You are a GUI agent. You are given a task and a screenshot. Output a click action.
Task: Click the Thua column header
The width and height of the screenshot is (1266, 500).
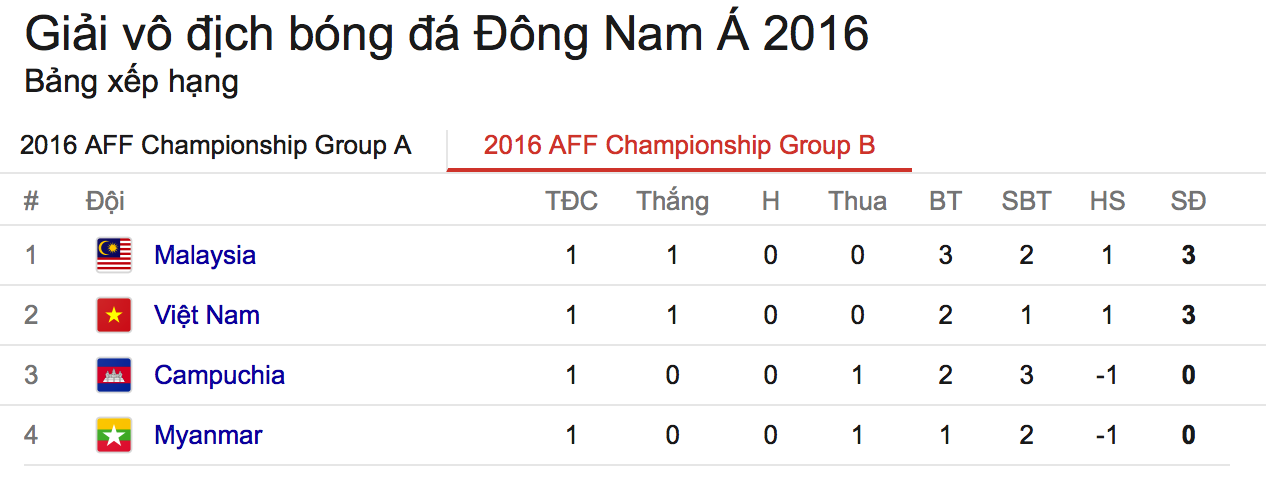point(857,201)
